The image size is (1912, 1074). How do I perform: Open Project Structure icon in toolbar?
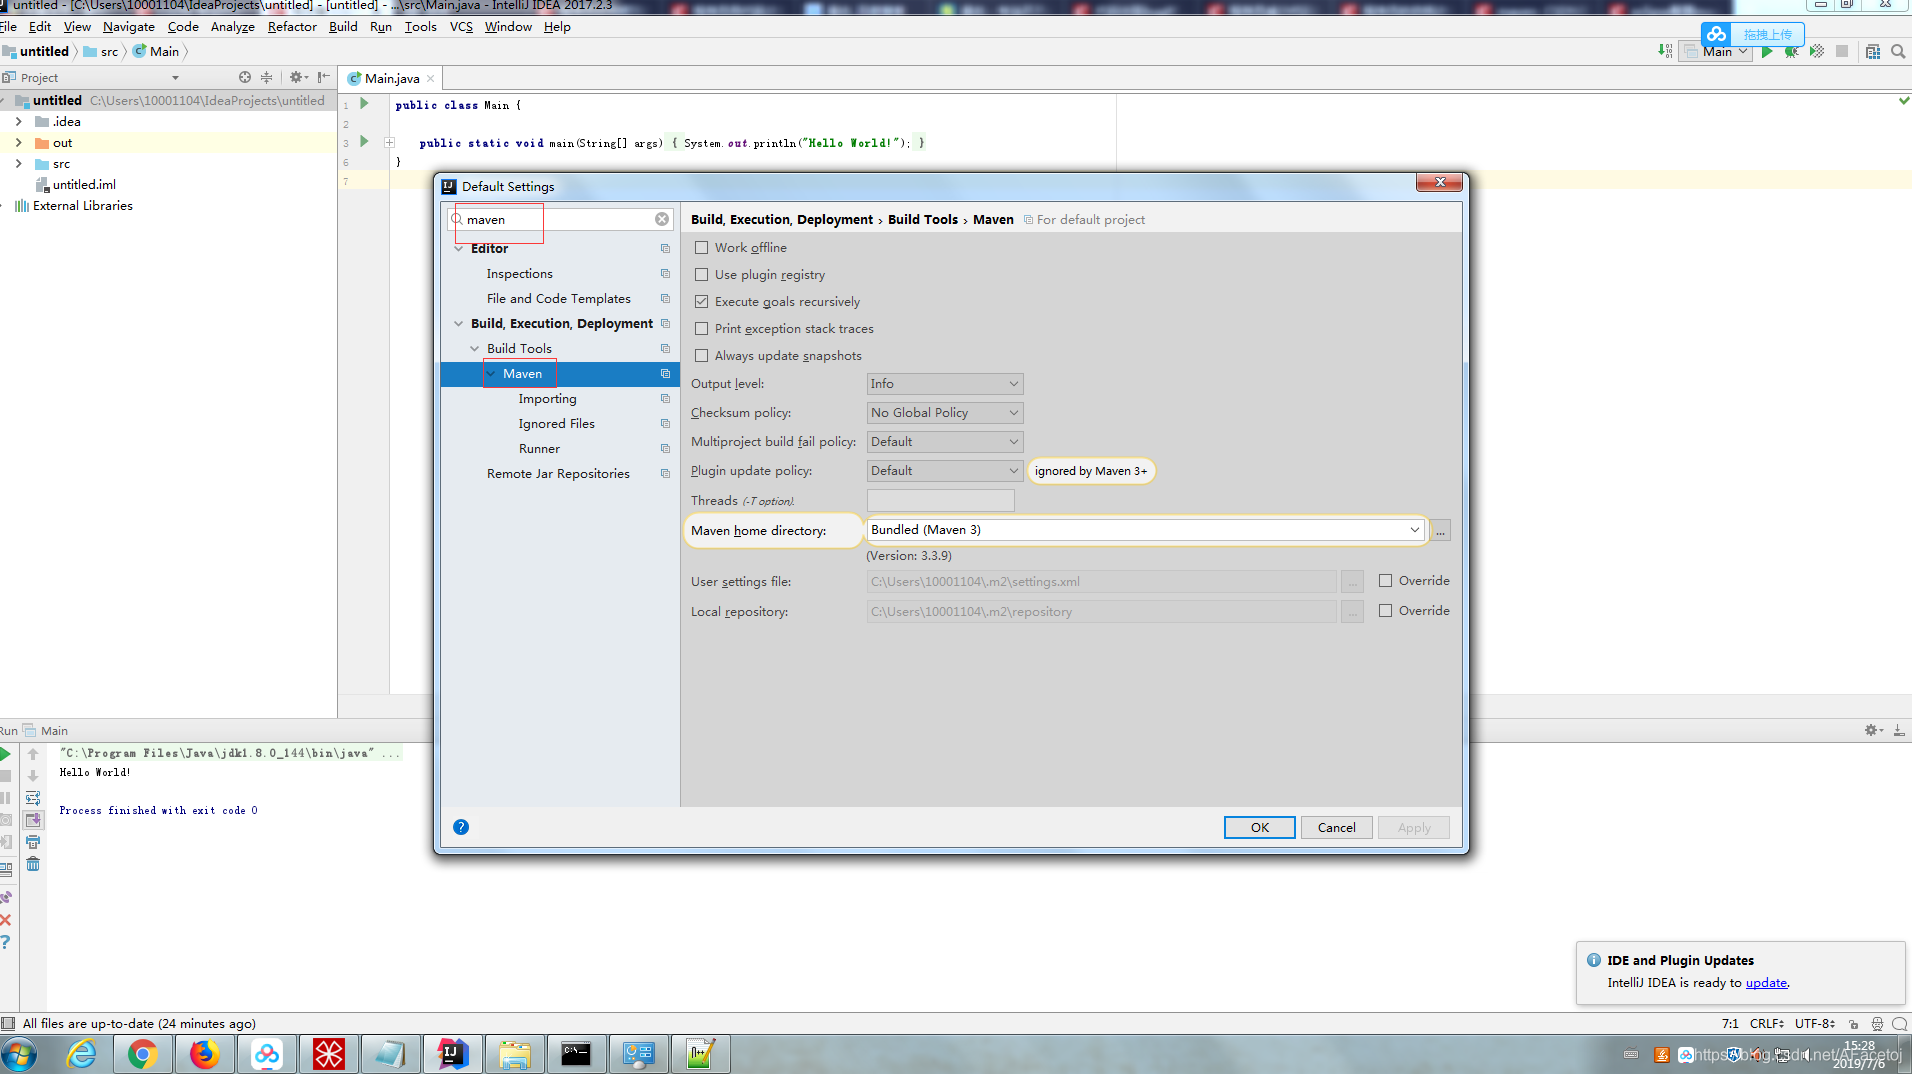click(1873, 52)
